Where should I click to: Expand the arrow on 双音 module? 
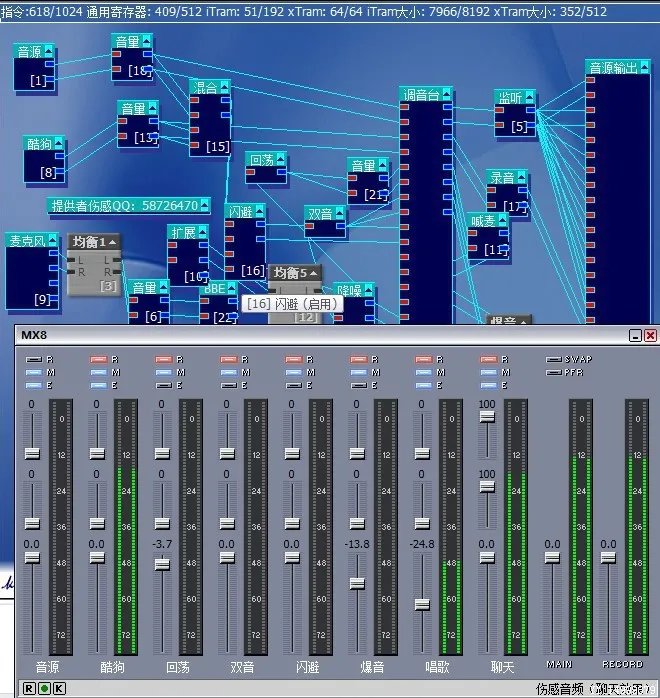coord(340,213)
